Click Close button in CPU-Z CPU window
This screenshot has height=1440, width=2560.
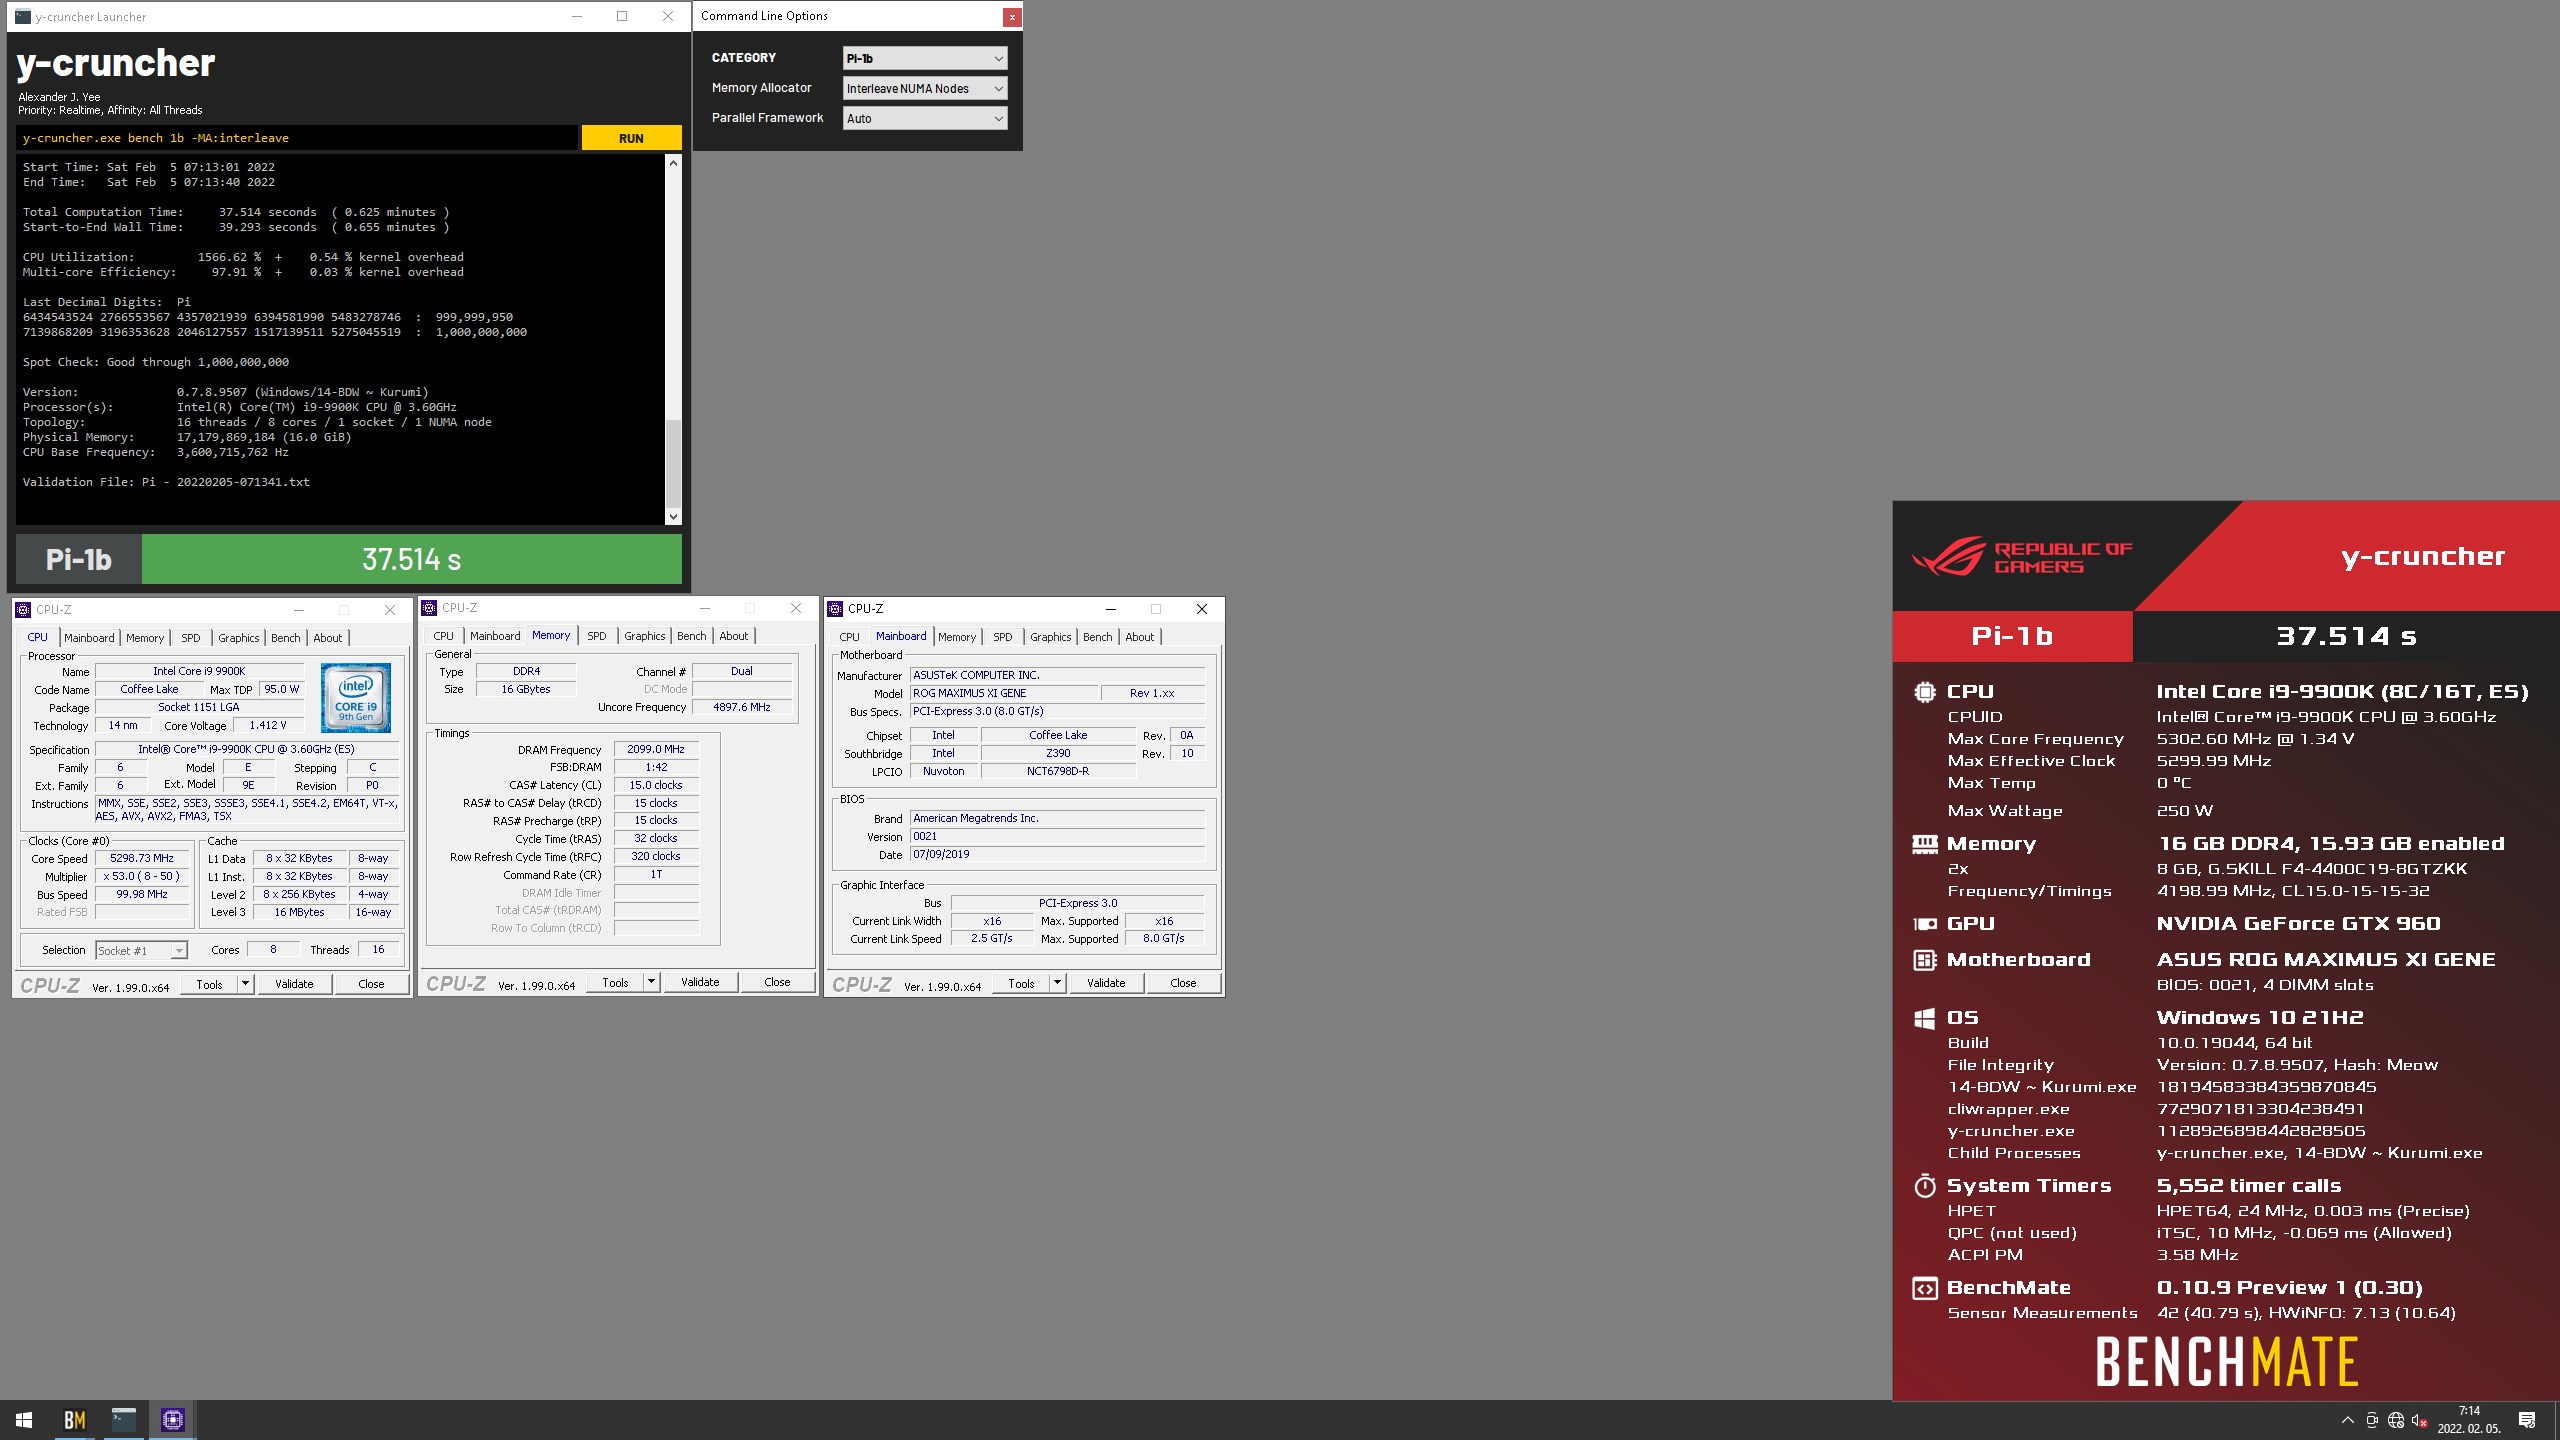371,984
